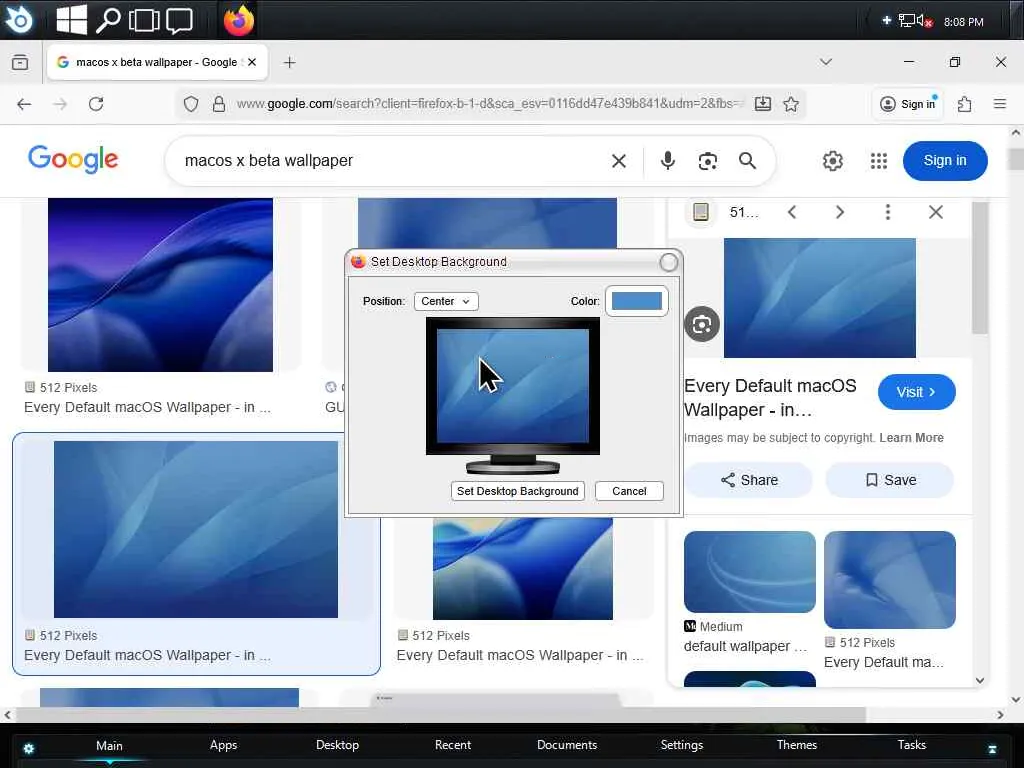Visit the Every Default macOS Wallpaper page
This screenshot has width=1024, height=768.
(916, 392)
